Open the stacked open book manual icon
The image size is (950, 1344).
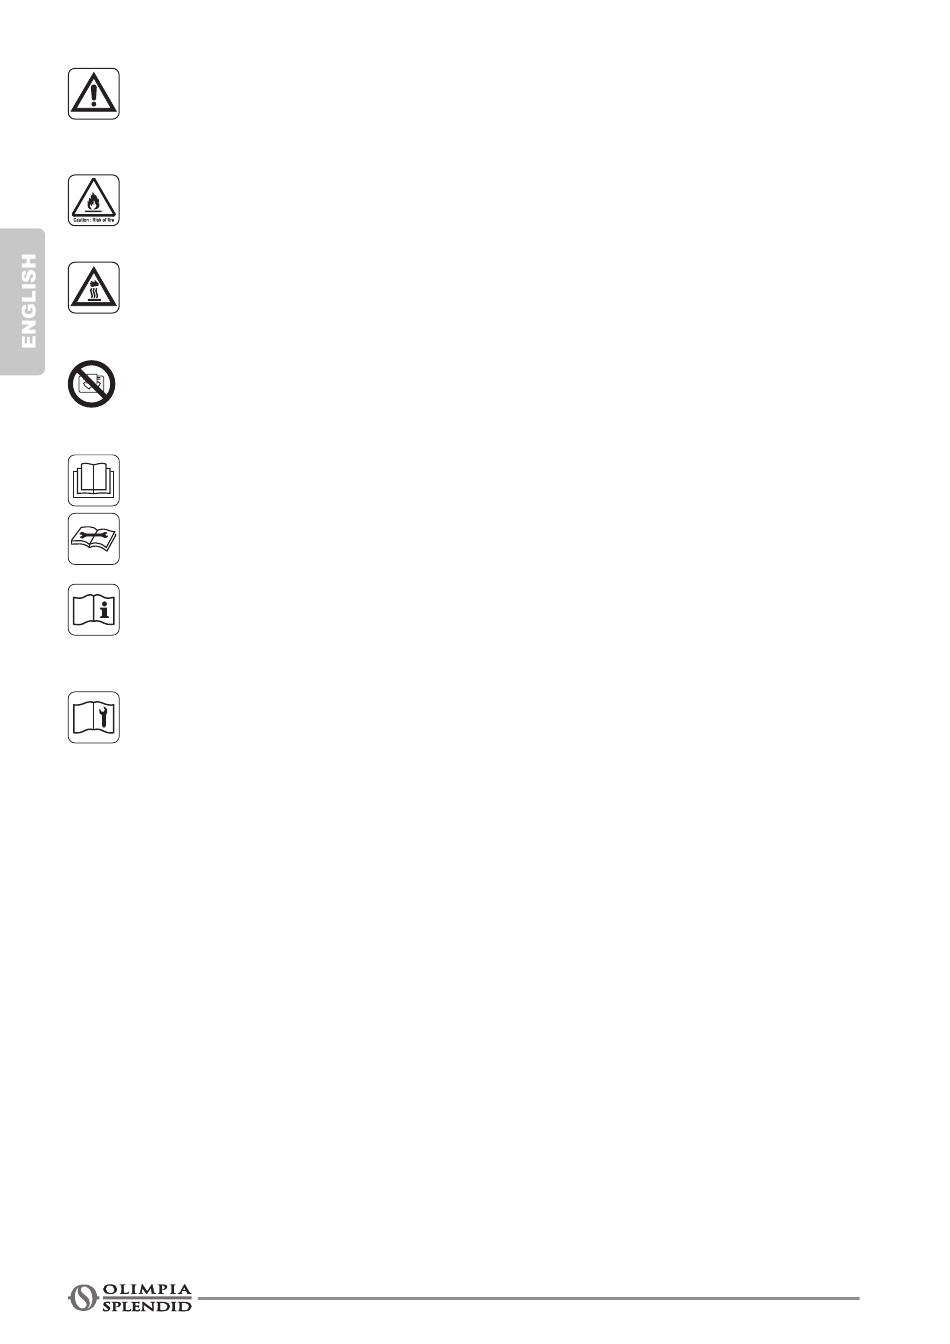point(94,481)
